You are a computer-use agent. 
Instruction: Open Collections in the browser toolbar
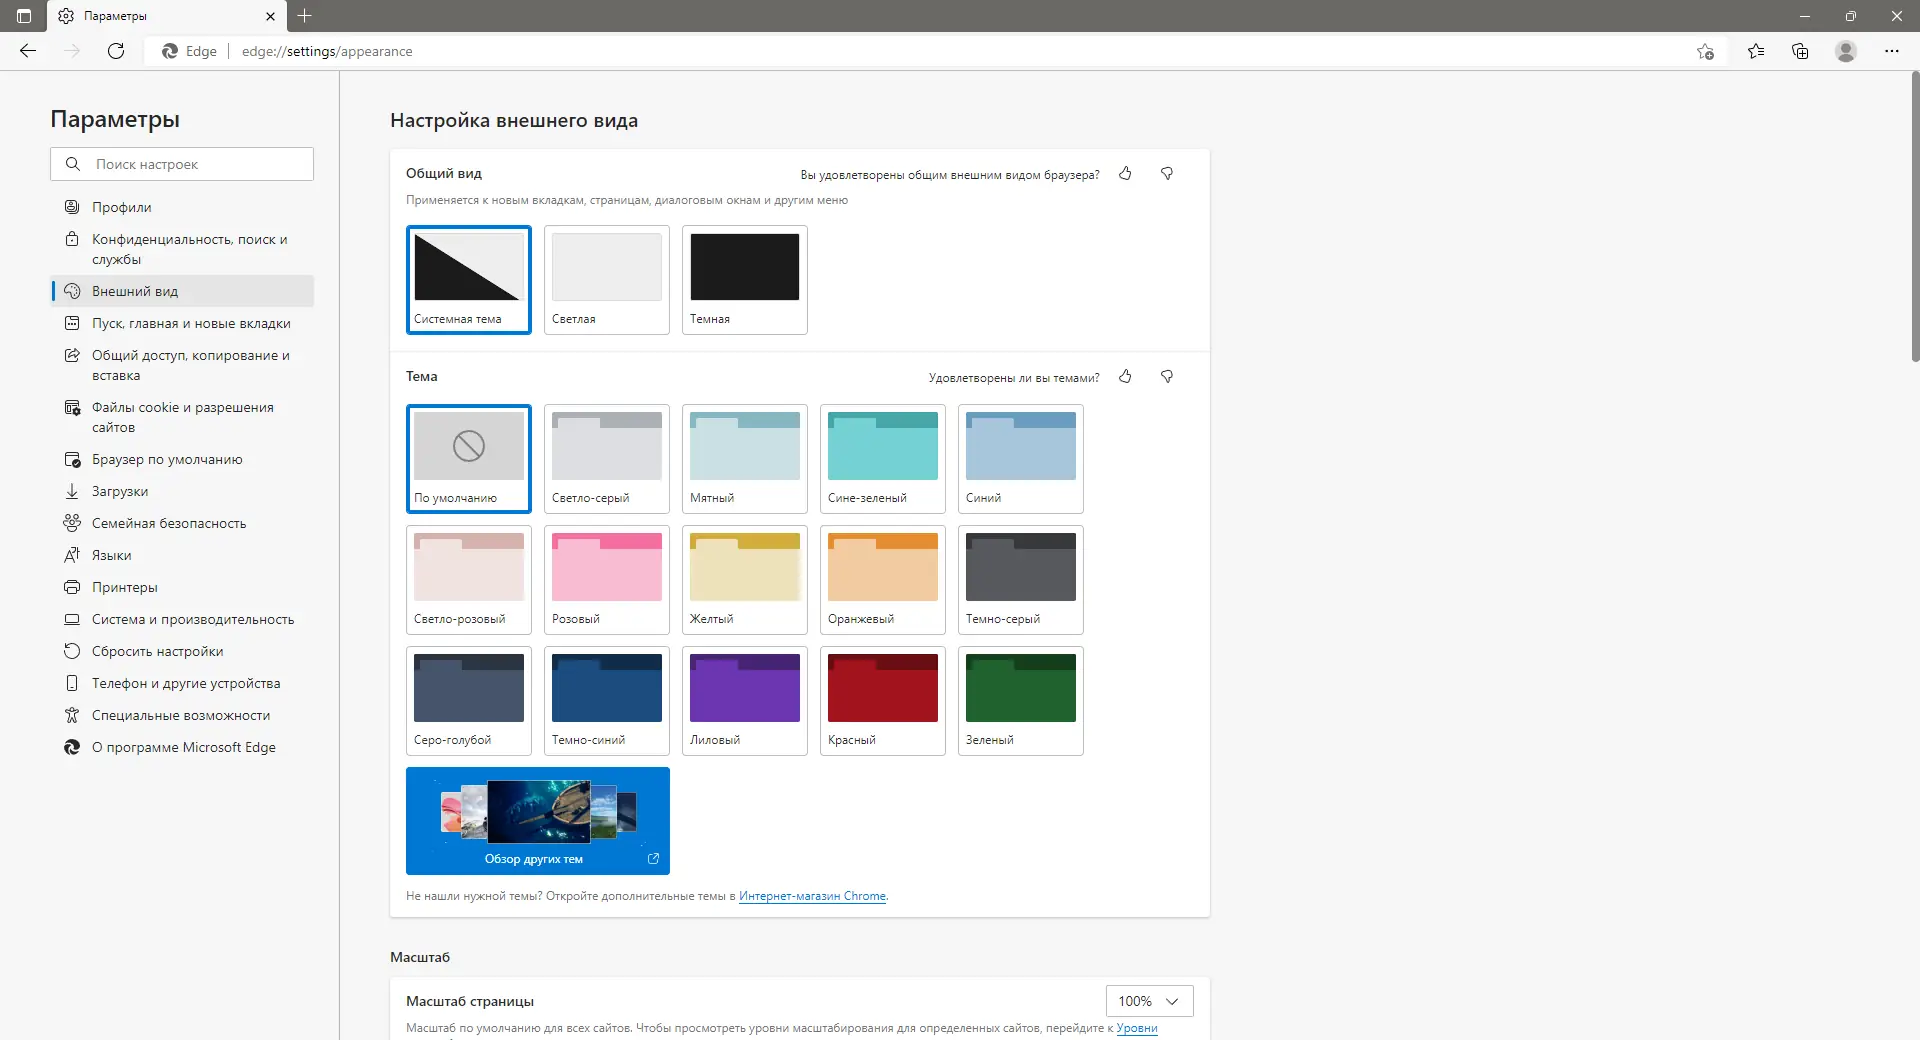pyautogui.click(x=1799, y=51)
